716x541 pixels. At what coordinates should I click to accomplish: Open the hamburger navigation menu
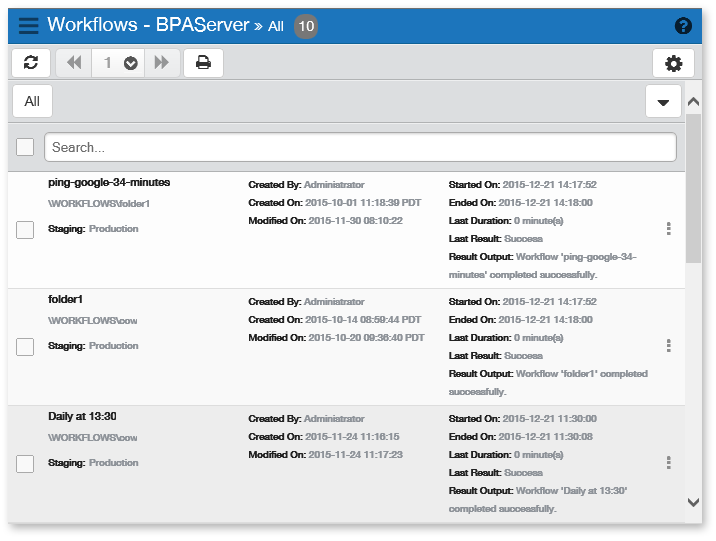29,26
